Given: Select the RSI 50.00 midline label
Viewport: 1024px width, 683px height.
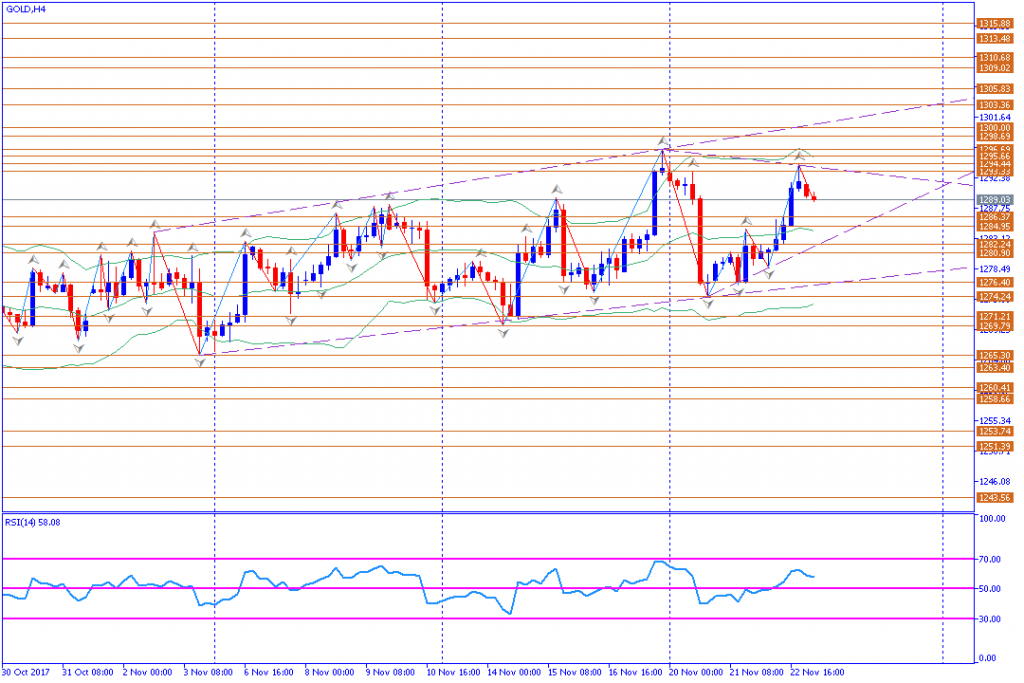Looking at the screenshot, I should click(990, 589).
